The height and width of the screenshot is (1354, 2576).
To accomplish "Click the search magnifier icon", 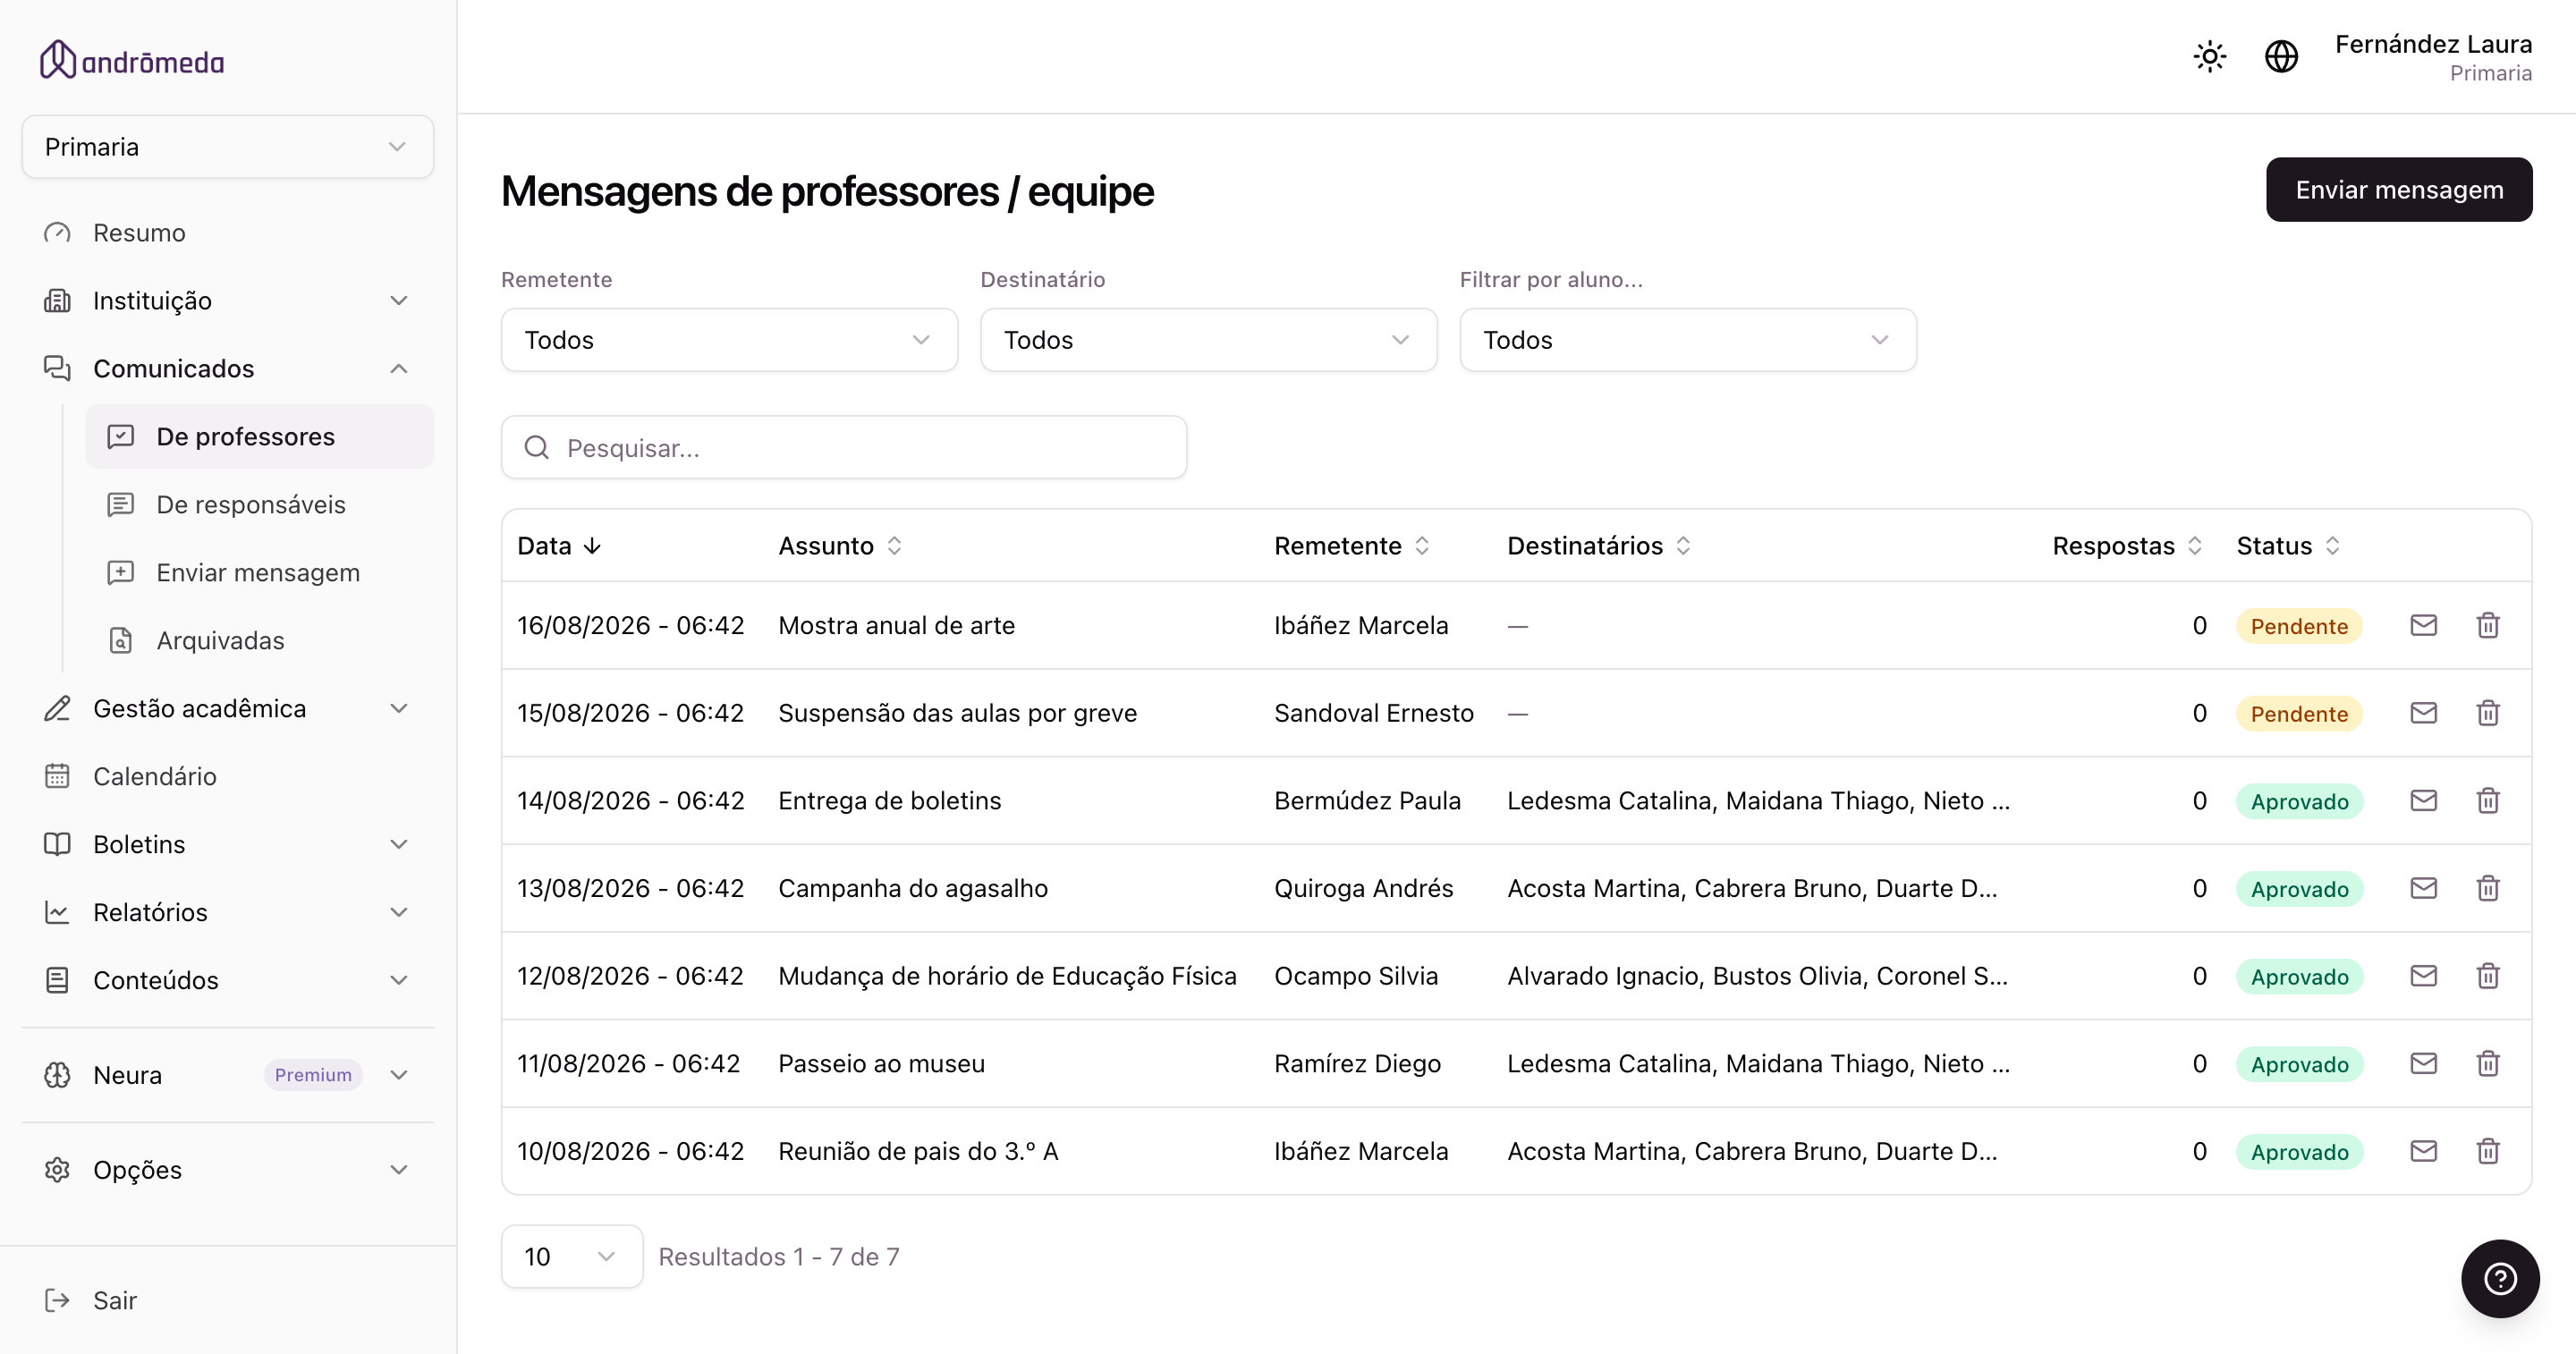I will 537,447.
